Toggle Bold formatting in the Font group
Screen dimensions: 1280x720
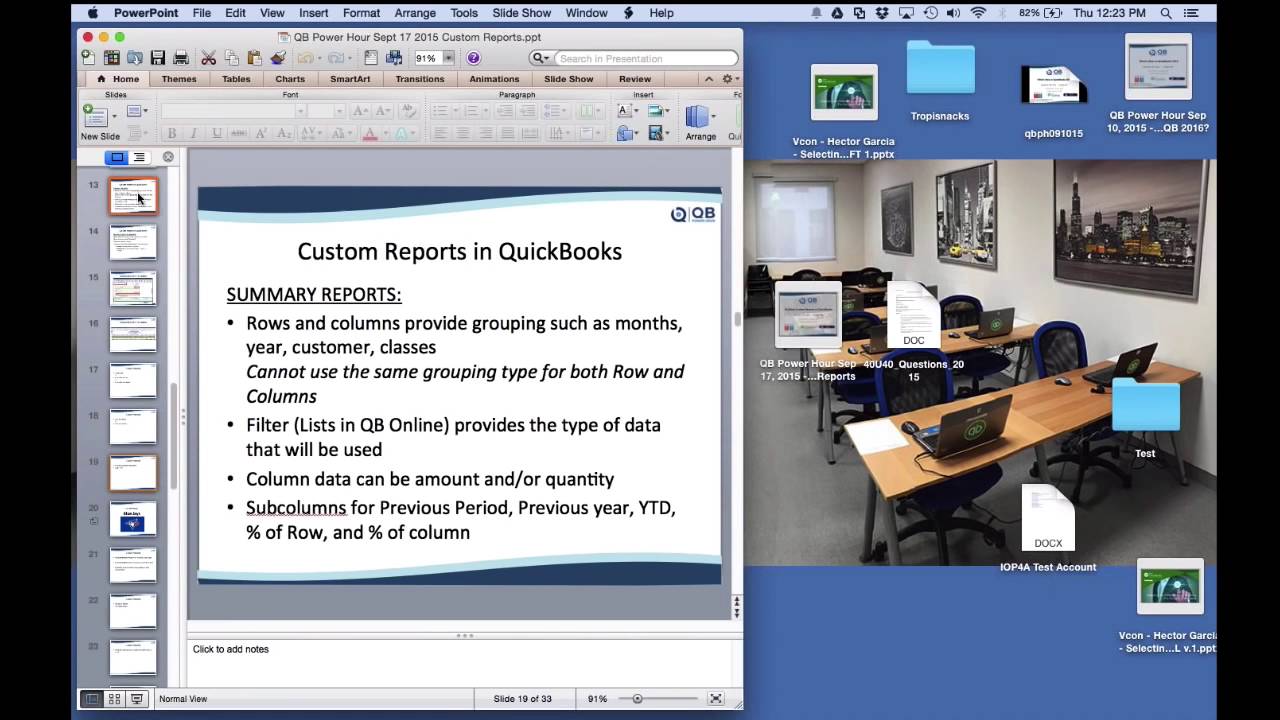[172, 133]
